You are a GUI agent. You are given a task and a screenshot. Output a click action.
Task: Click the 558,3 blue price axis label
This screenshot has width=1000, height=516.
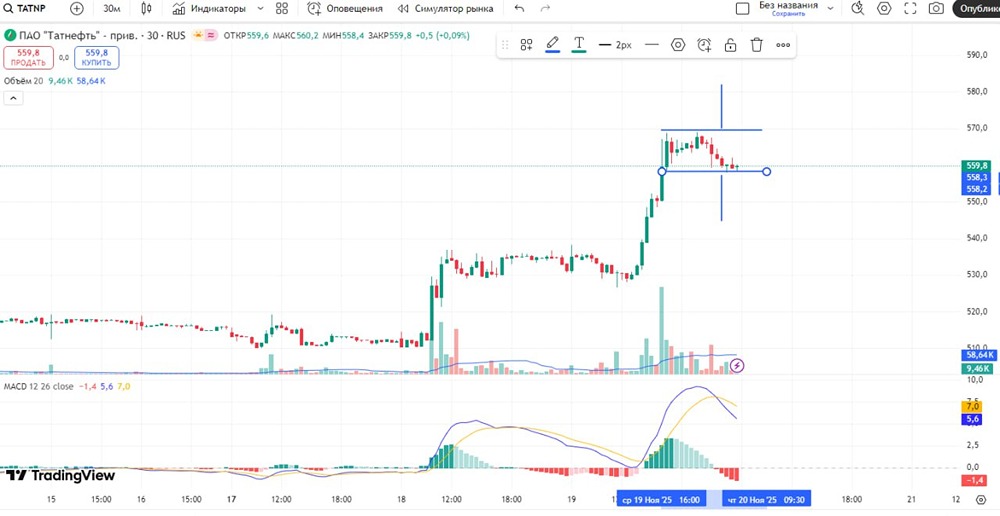pyautogui.click(x=976, y=177)
